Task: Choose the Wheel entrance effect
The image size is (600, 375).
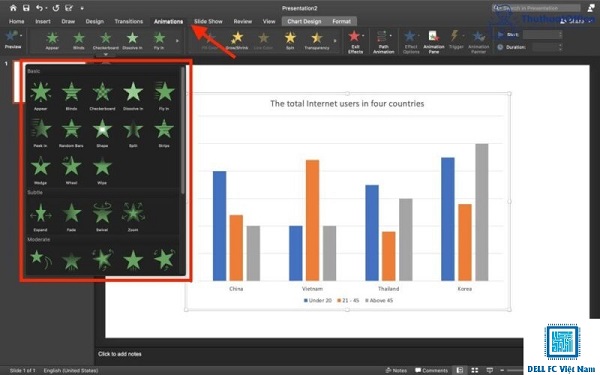Action: click(71, 170)
